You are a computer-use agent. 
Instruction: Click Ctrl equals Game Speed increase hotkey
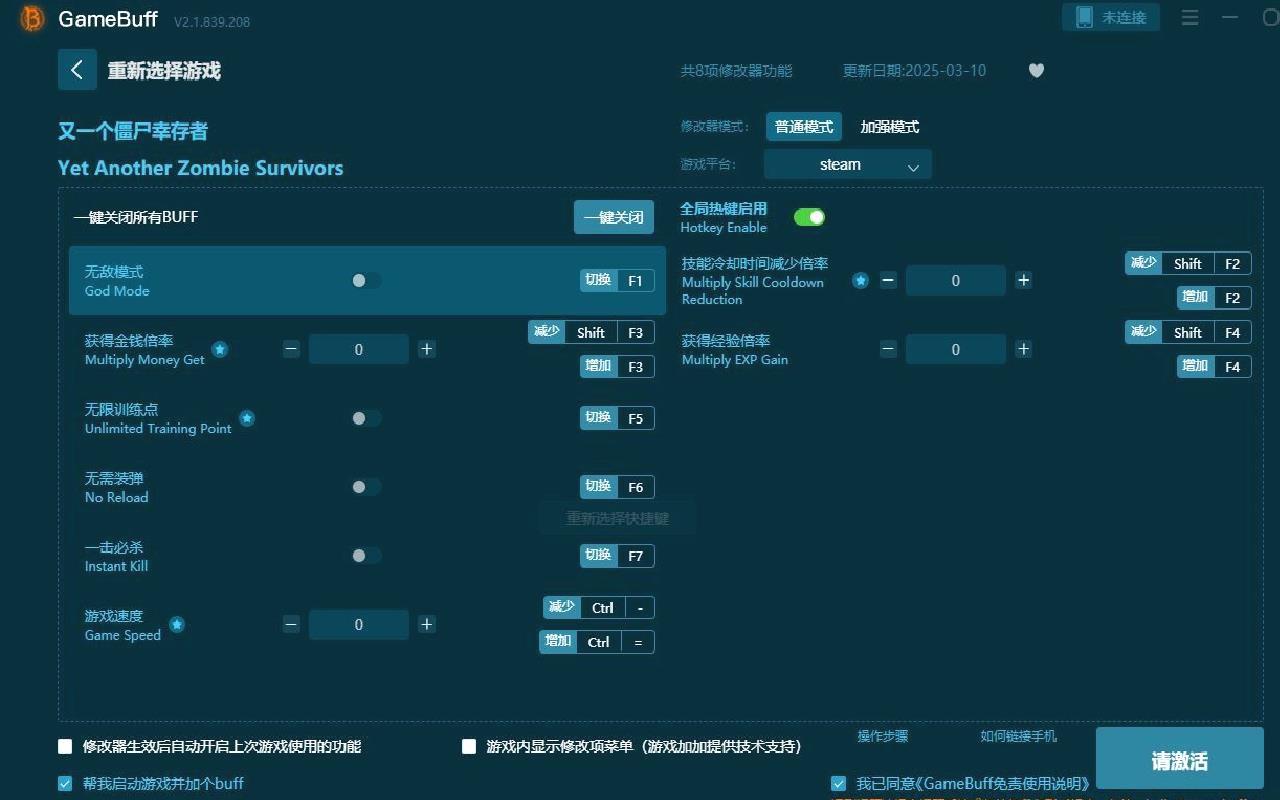[x=597, y=641]
